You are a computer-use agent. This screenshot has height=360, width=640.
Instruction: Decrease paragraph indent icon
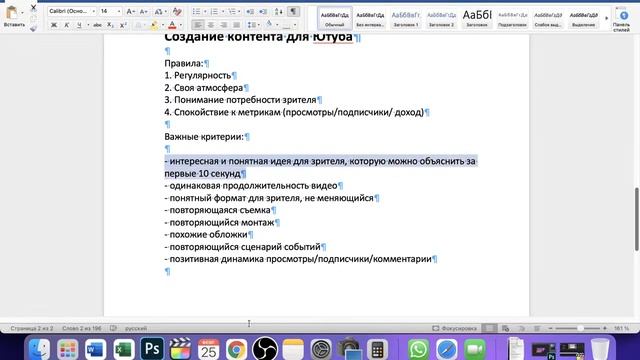pos(250,11)
